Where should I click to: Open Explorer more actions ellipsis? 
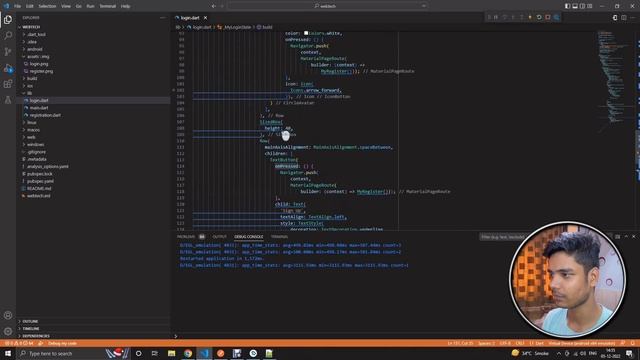162,18
